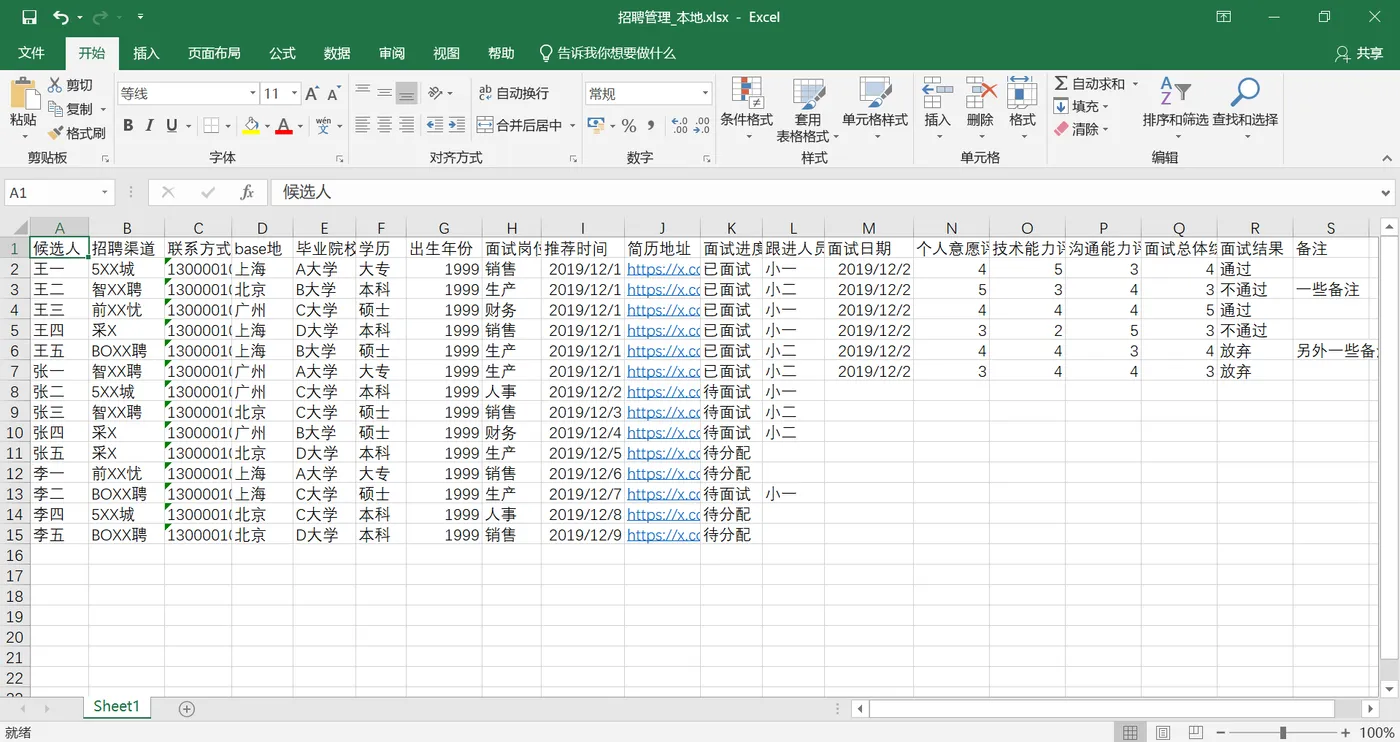This screenshot has height=742, width=1400.
Task: Open the 文件 file tab
Action: (31, 53)
